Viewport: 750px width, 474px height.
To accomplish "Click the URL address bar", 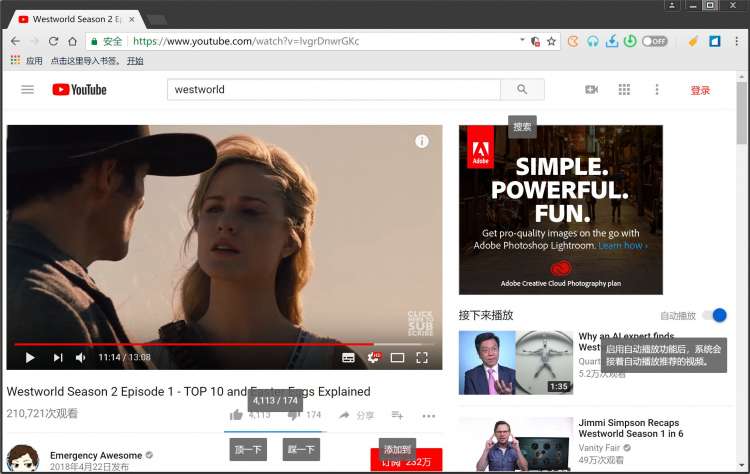I will click(x=325, y=41).
